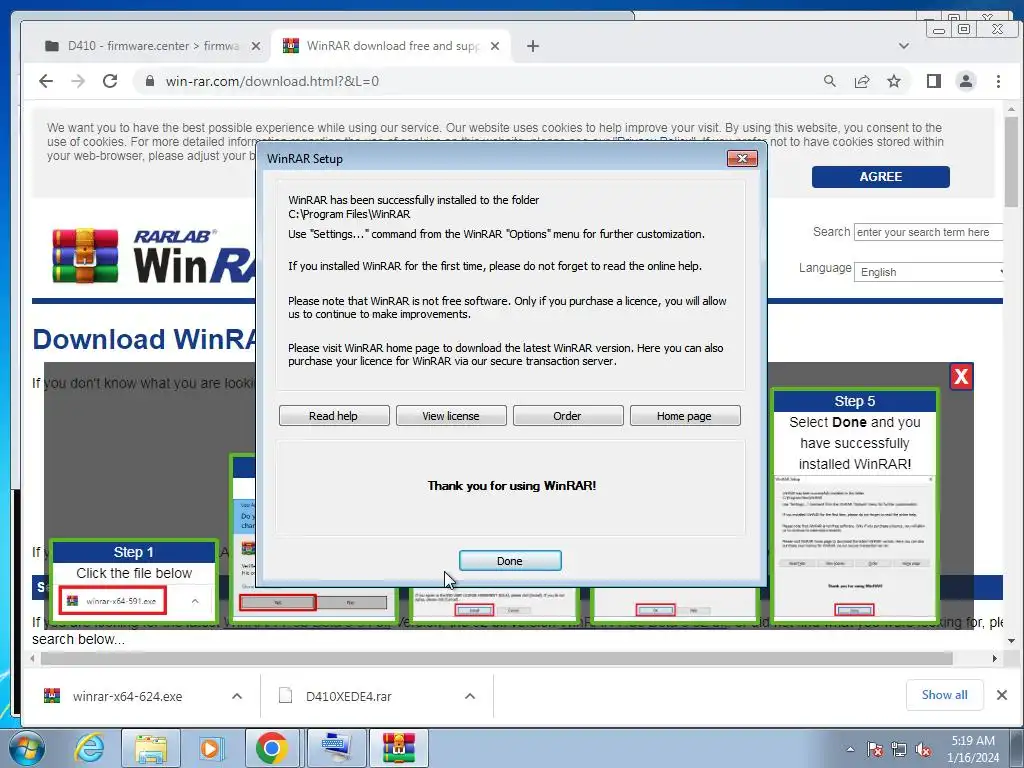Accept cookies with AGREE button
The width and height of the screenshot is (1024, 768).
pos(880,176)
